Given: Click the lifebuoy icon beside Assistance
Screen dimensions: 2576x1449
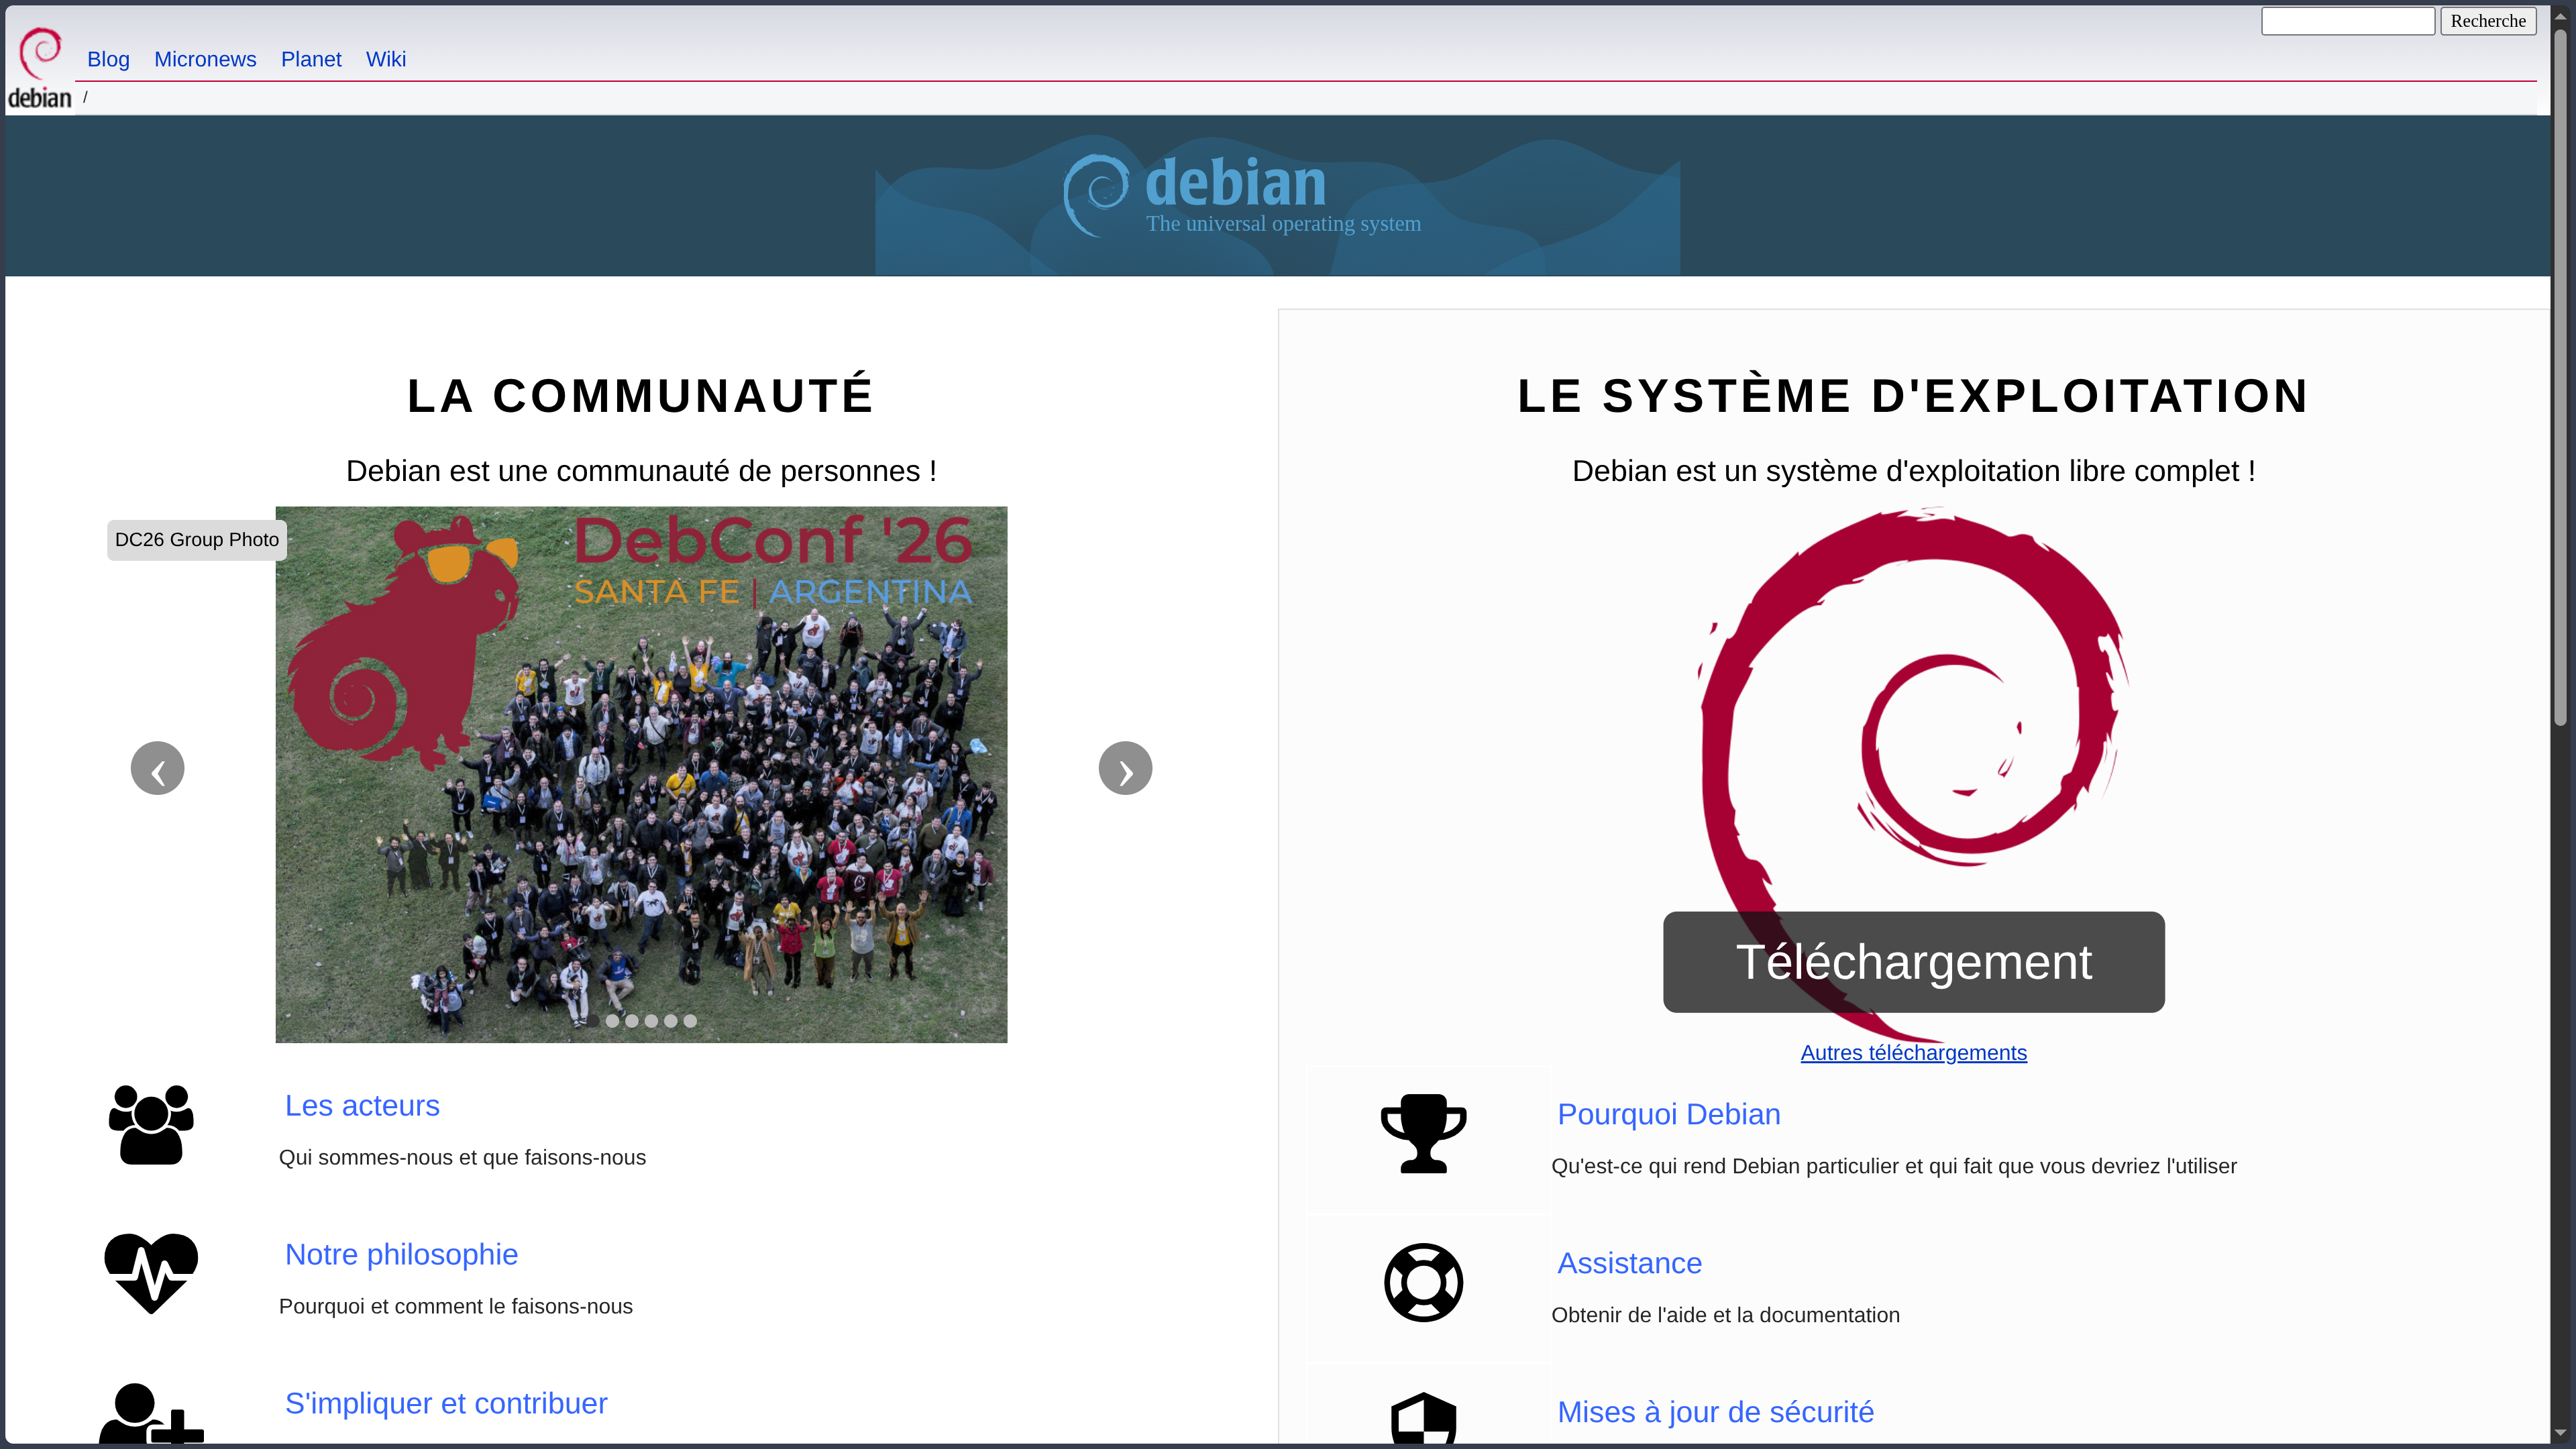Looking at the screenshot, I should [1423, 1282].
